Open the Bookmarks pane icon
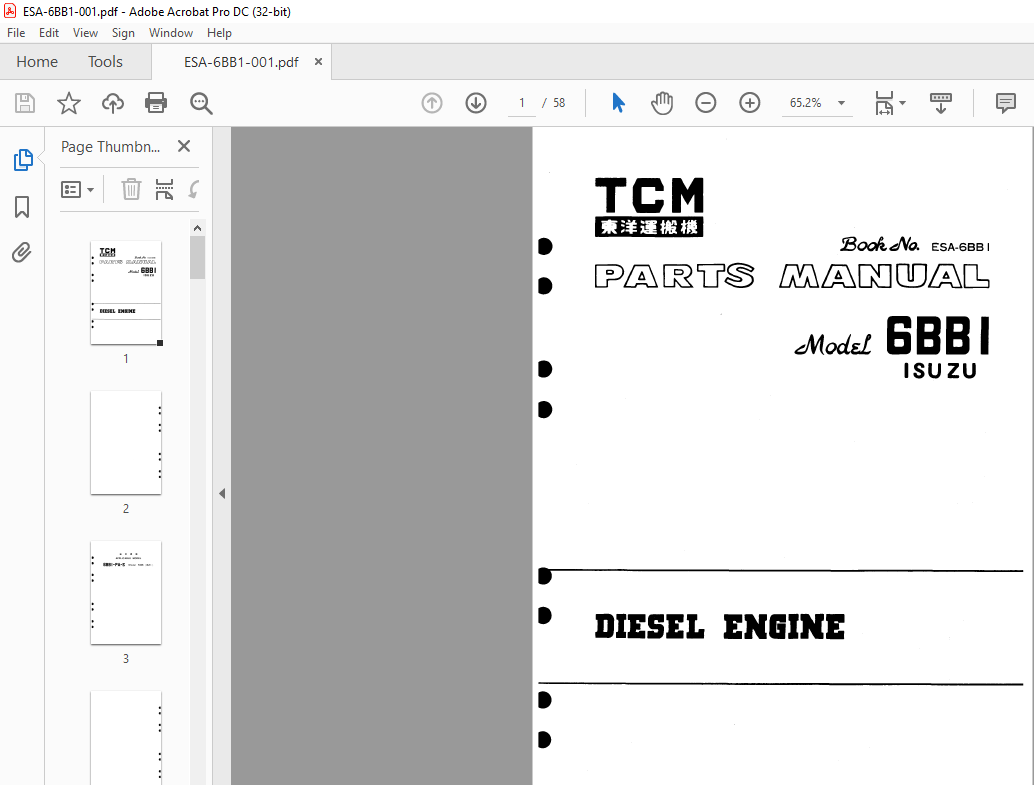This screenshot has width=1034, height=785. point(22,206)
